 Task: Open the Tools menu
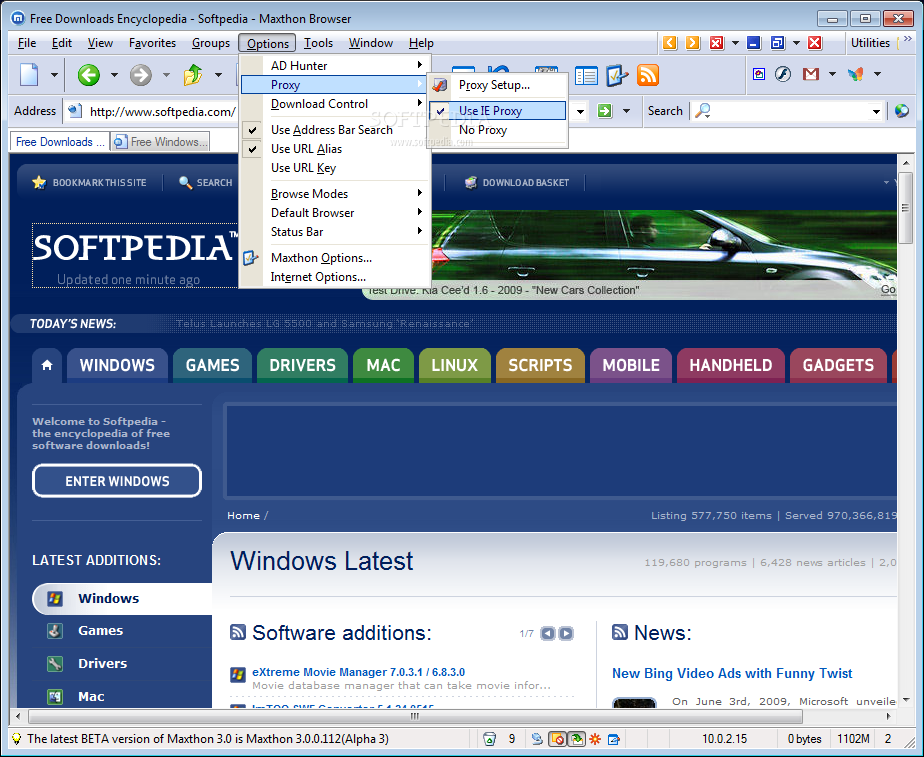318,43
